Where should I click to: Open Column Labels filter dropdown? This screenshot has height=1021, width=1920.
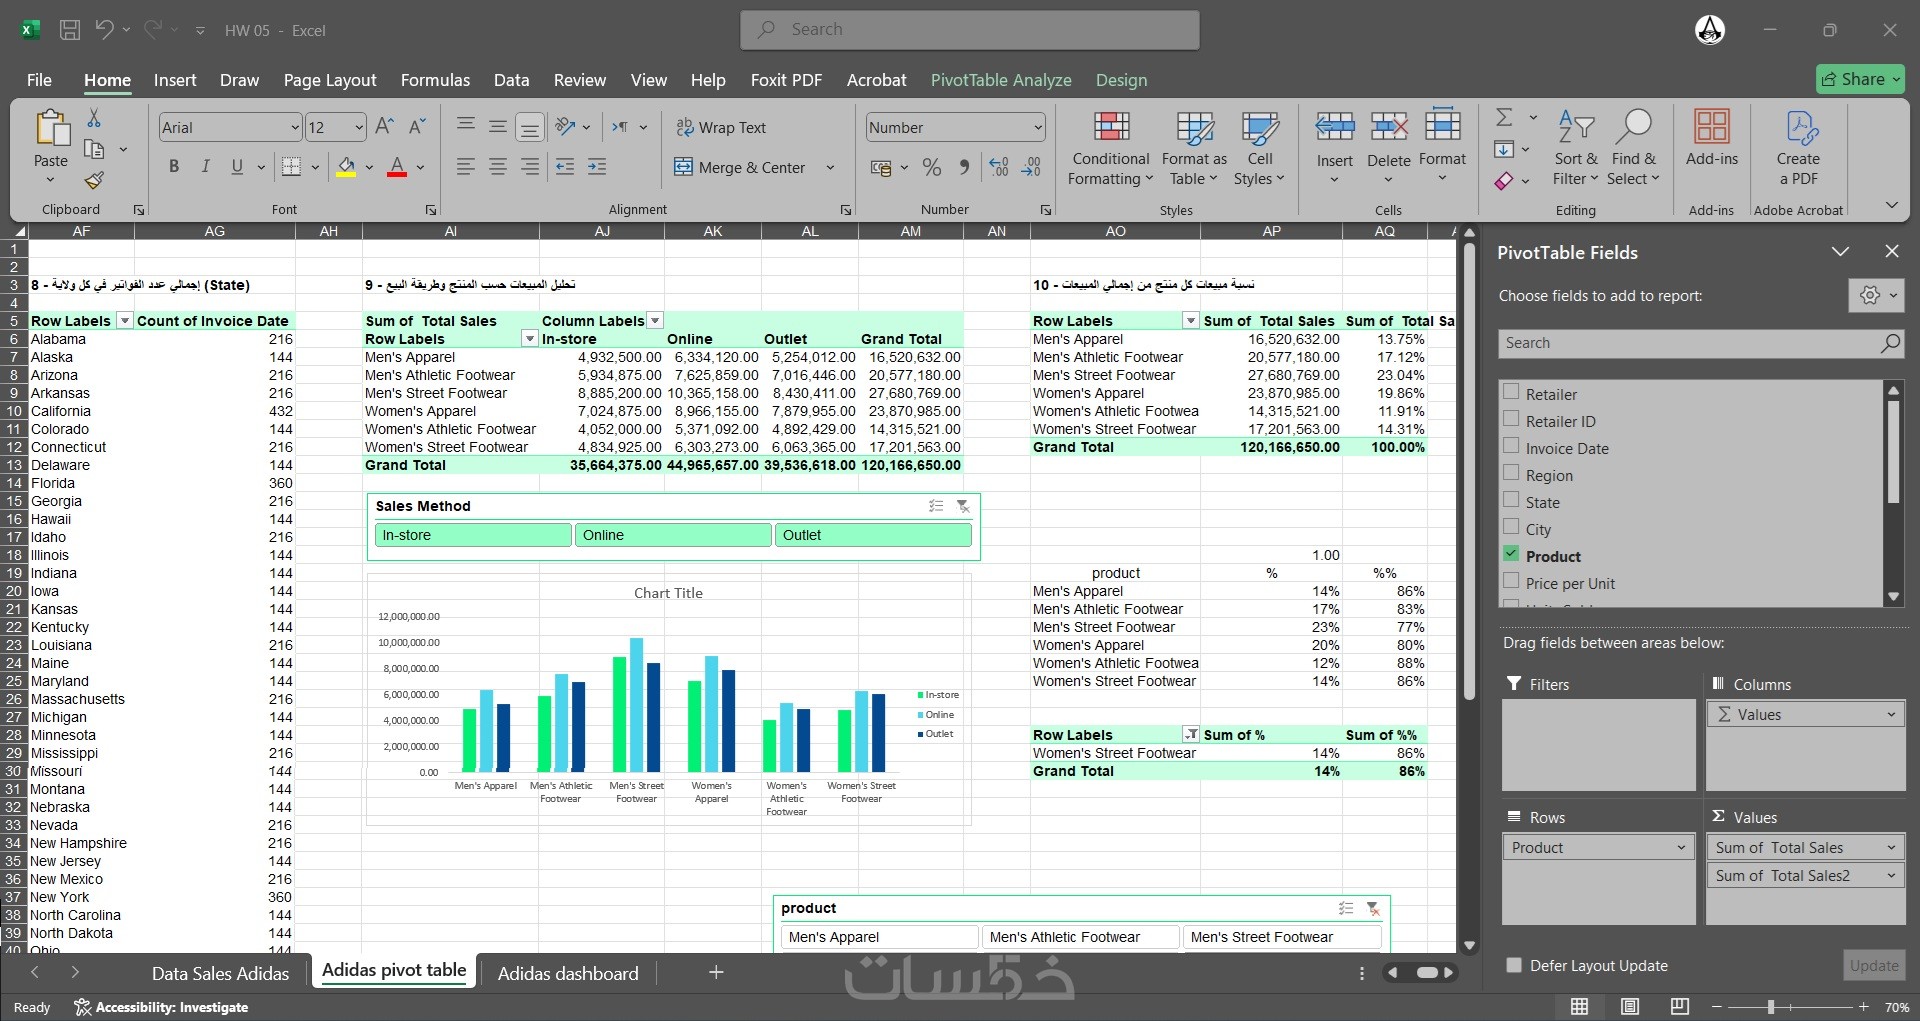click(x=655, y=321)
